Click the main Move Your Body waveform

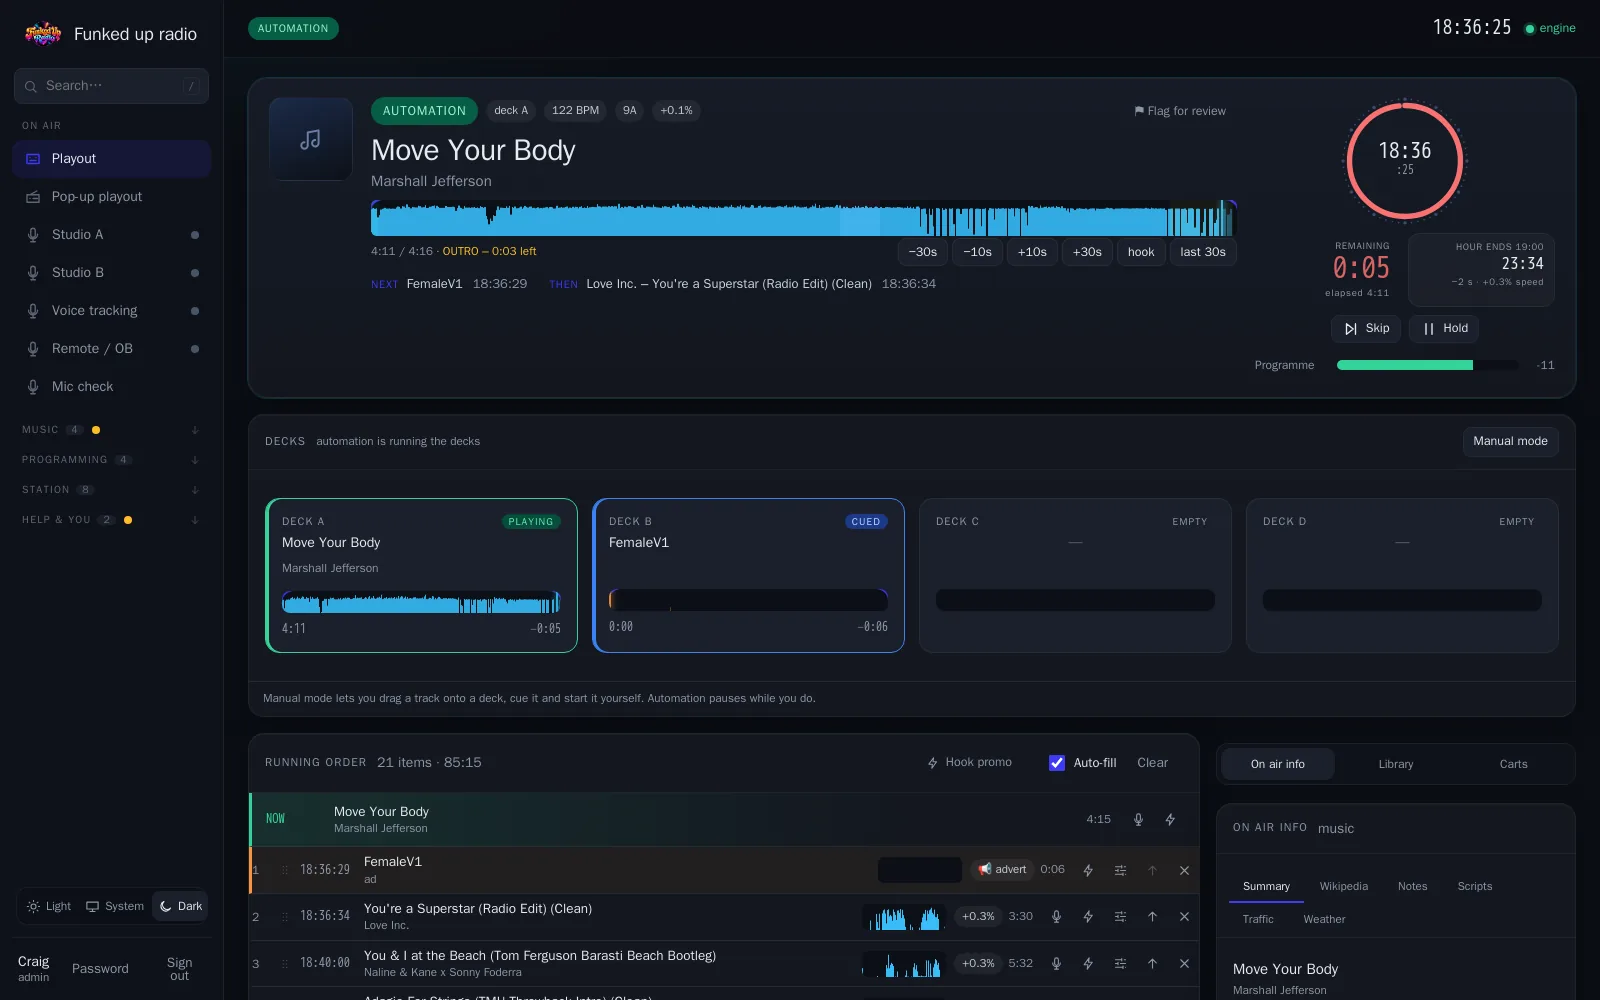coord(804,218)
